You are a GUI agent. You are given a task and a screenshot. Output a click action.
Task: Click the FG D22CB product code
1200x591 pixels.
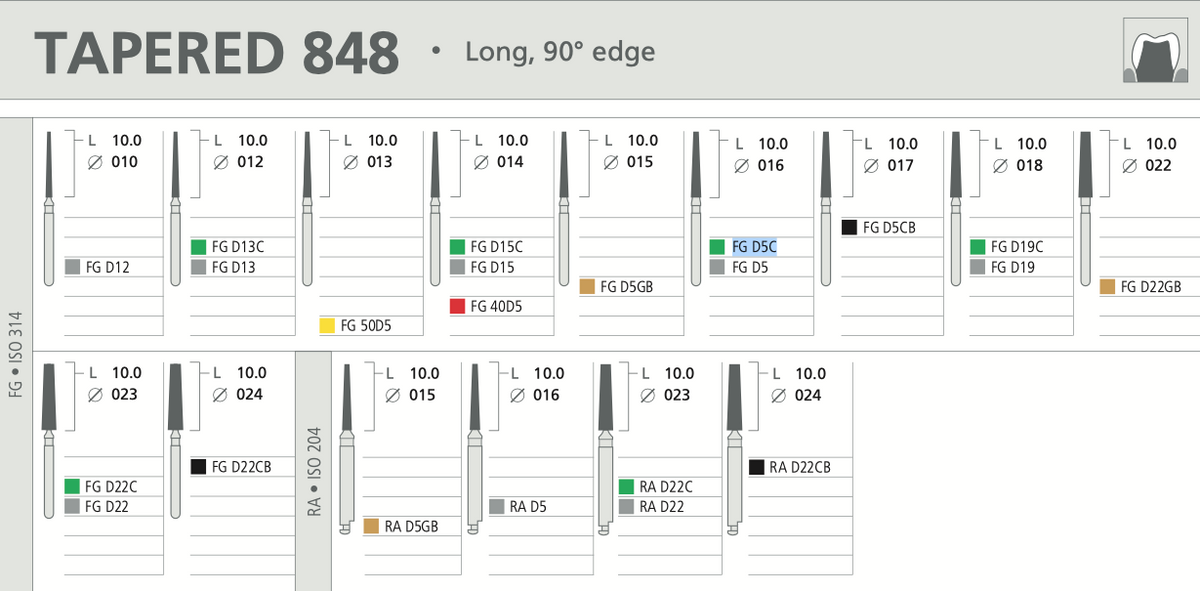tap(242, 466)
